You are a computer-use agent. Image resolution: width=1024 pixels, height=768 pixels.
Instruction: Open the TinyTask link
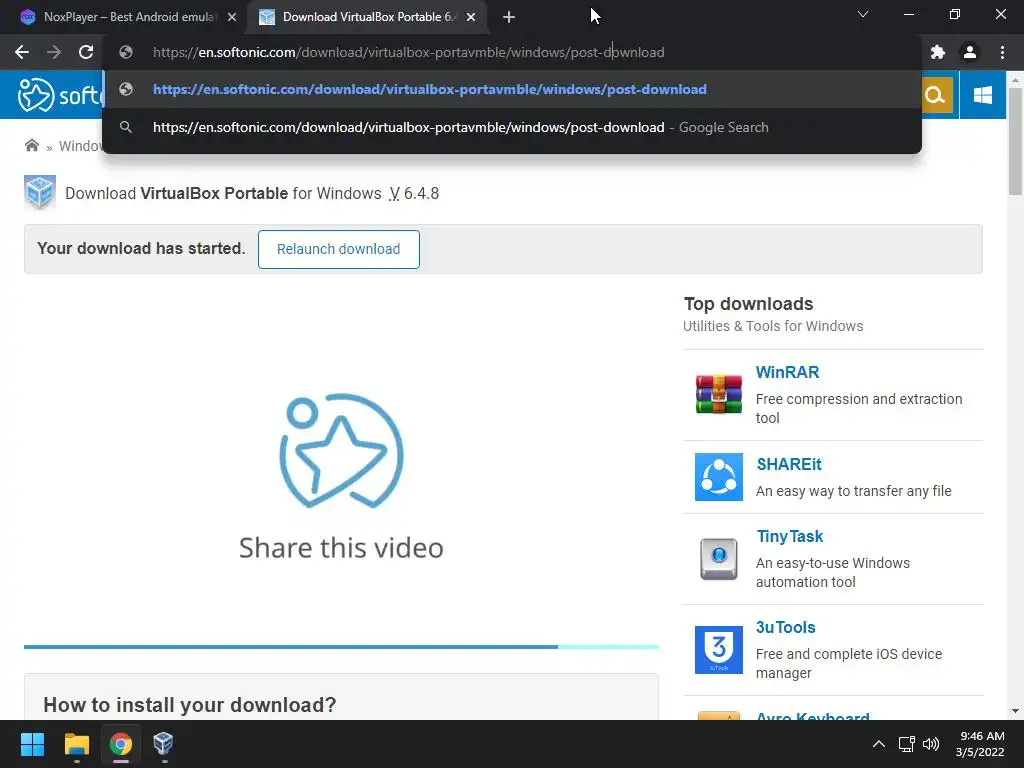(790, 537)
